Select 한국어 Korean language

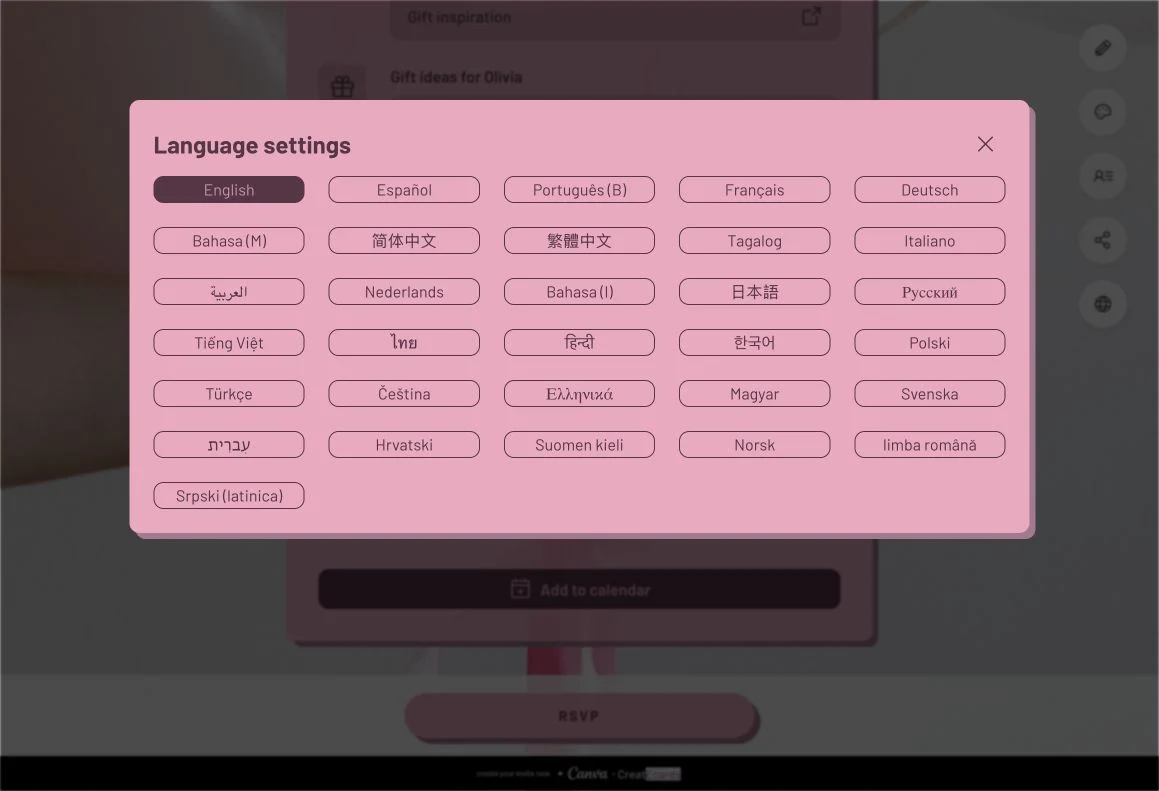coord(755,343)
